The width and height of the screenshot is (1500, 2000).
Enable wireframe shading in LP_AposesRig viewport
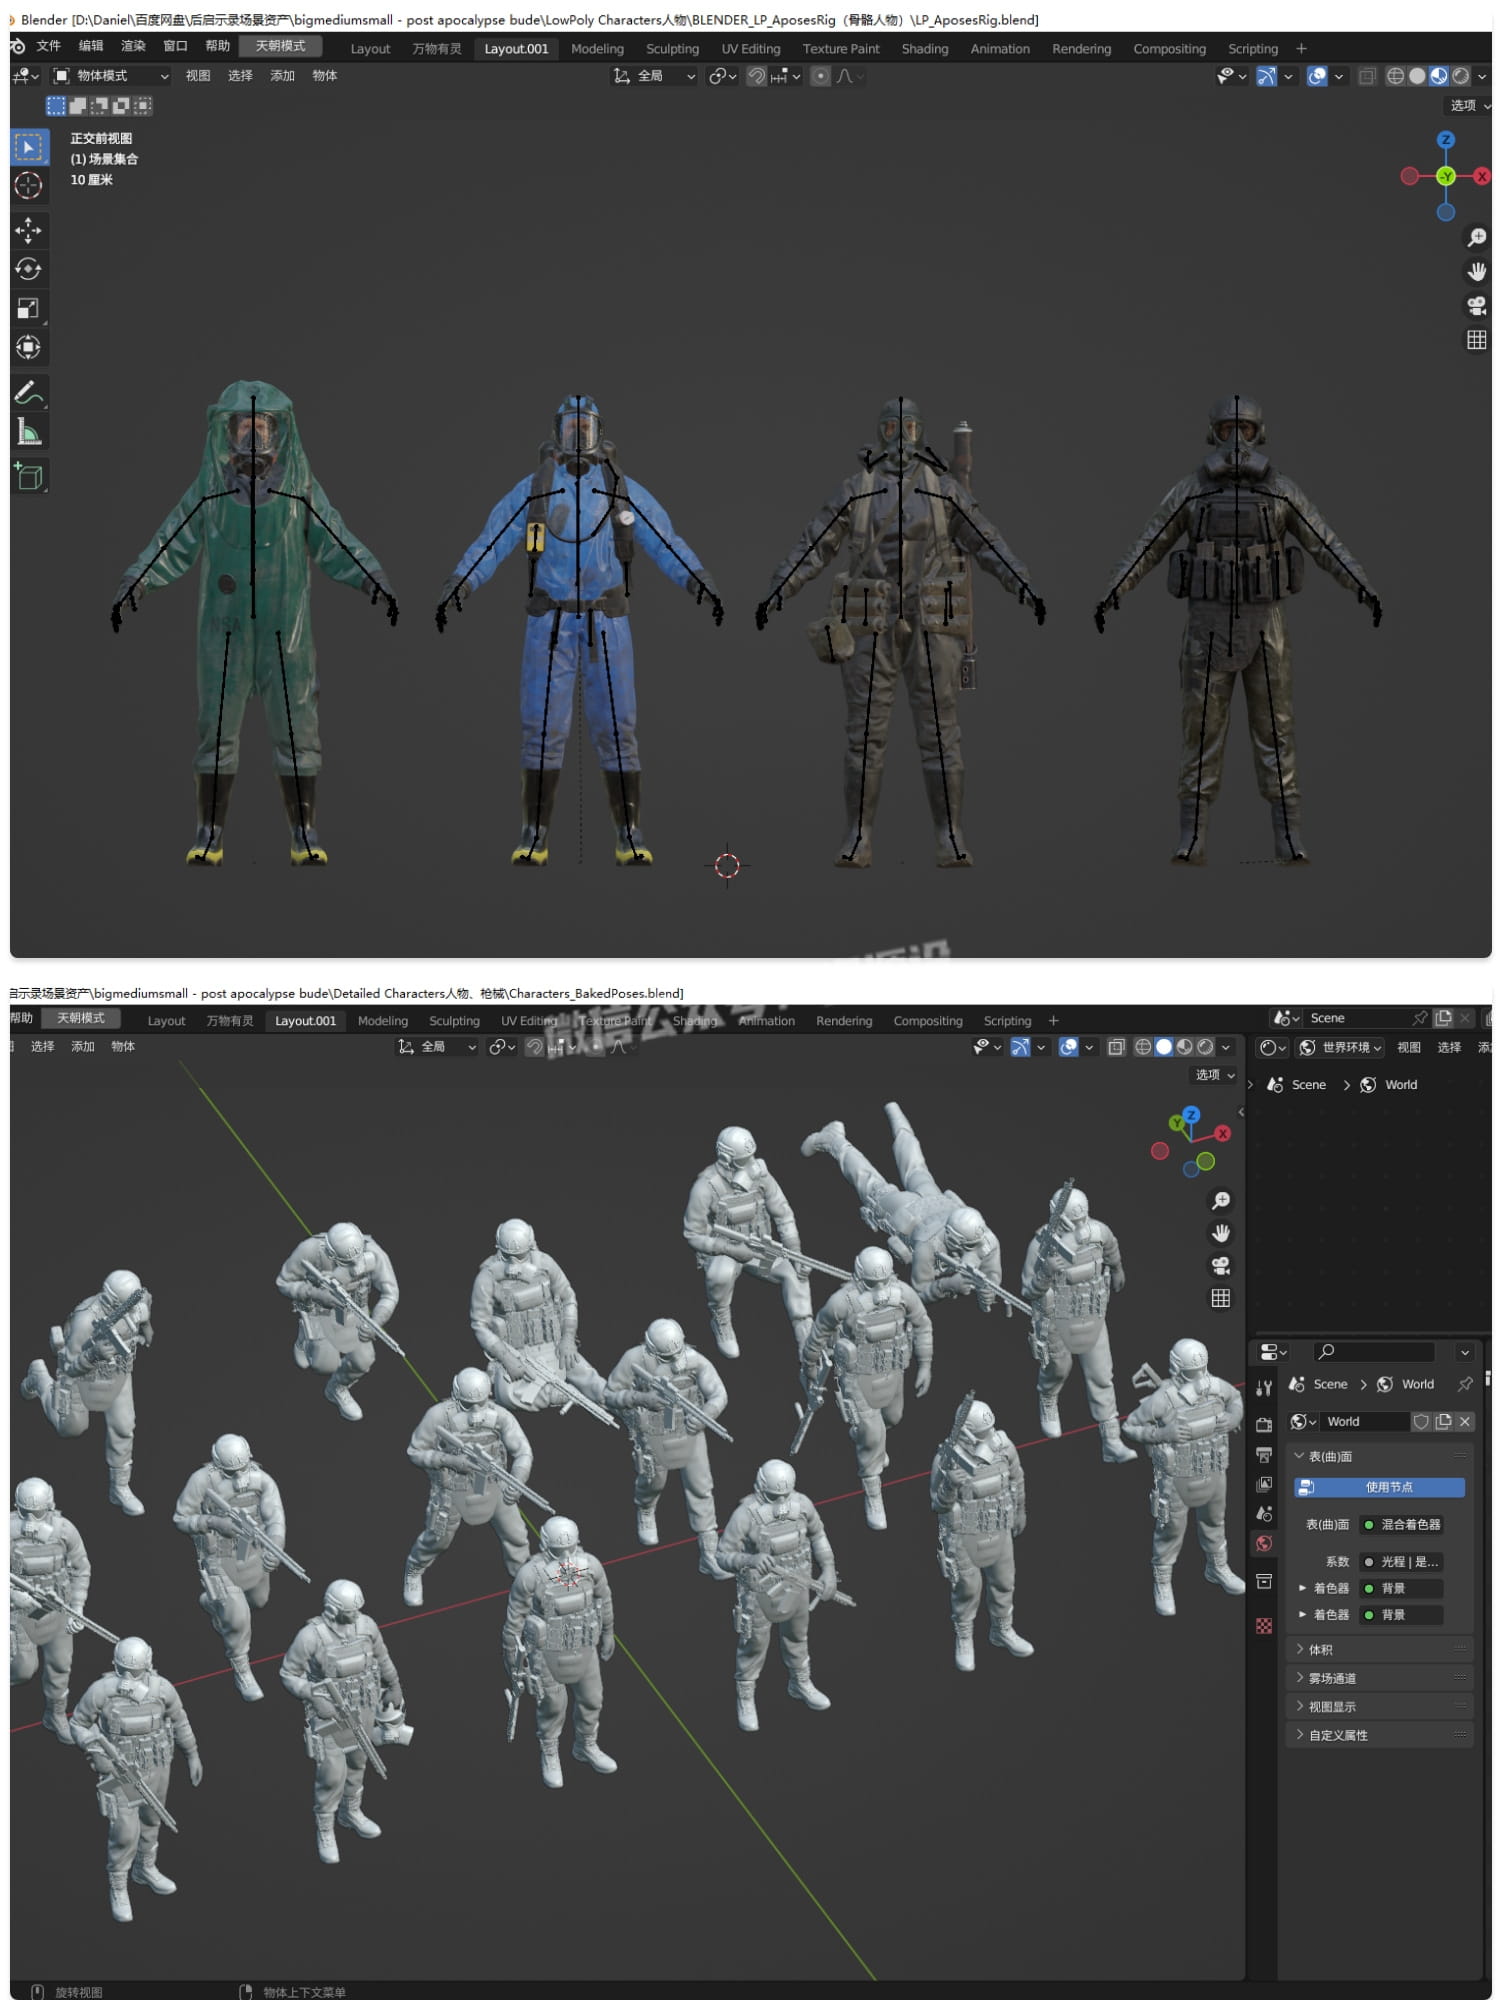click(1395, 76)
